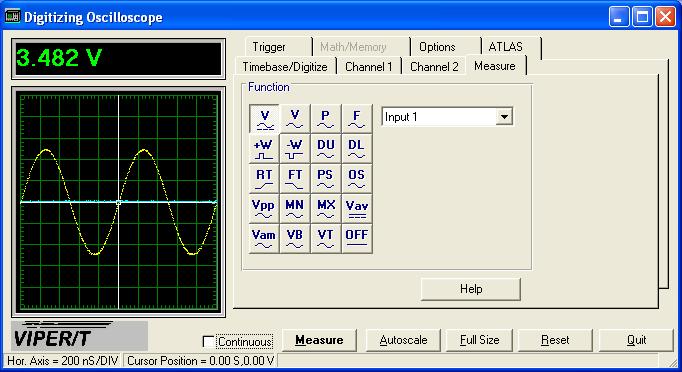Image resolution: width=682 pixels, height=372 pixels.
Task: Select the F frequency measurement function
Action: point(357,119)
